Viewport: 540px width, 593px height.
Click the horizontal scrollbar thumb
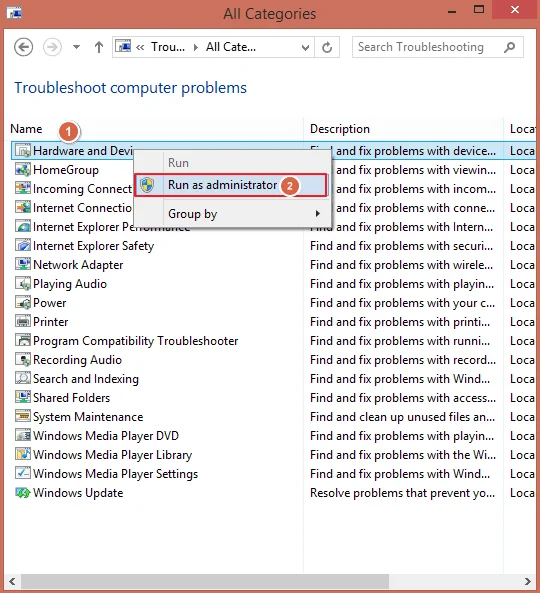[205, 581]
